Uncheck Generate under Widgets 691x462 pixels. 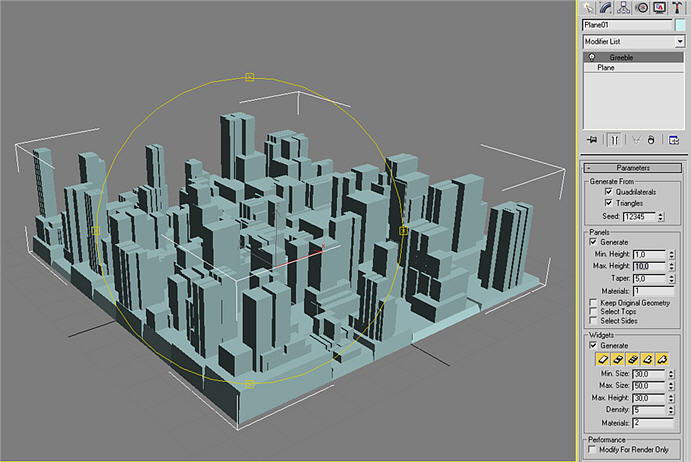[x=593, y=346]
